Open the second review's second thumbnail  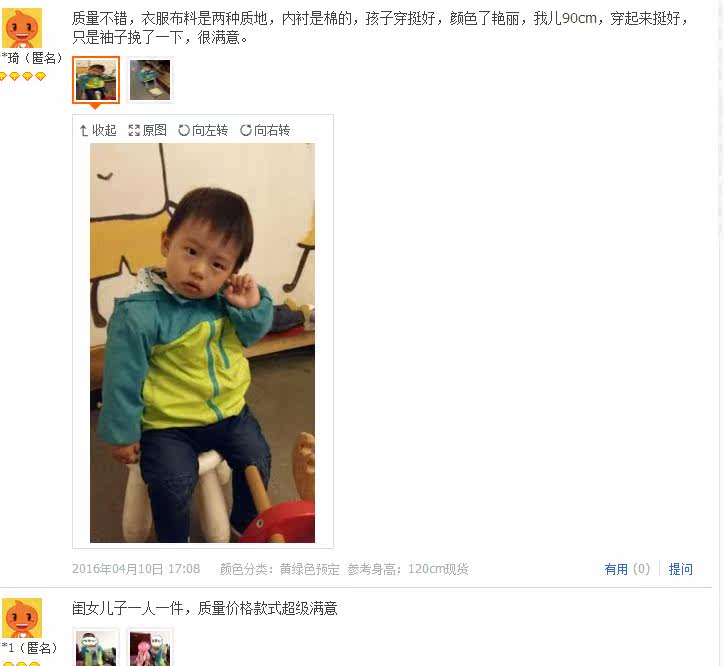[150, 648]
